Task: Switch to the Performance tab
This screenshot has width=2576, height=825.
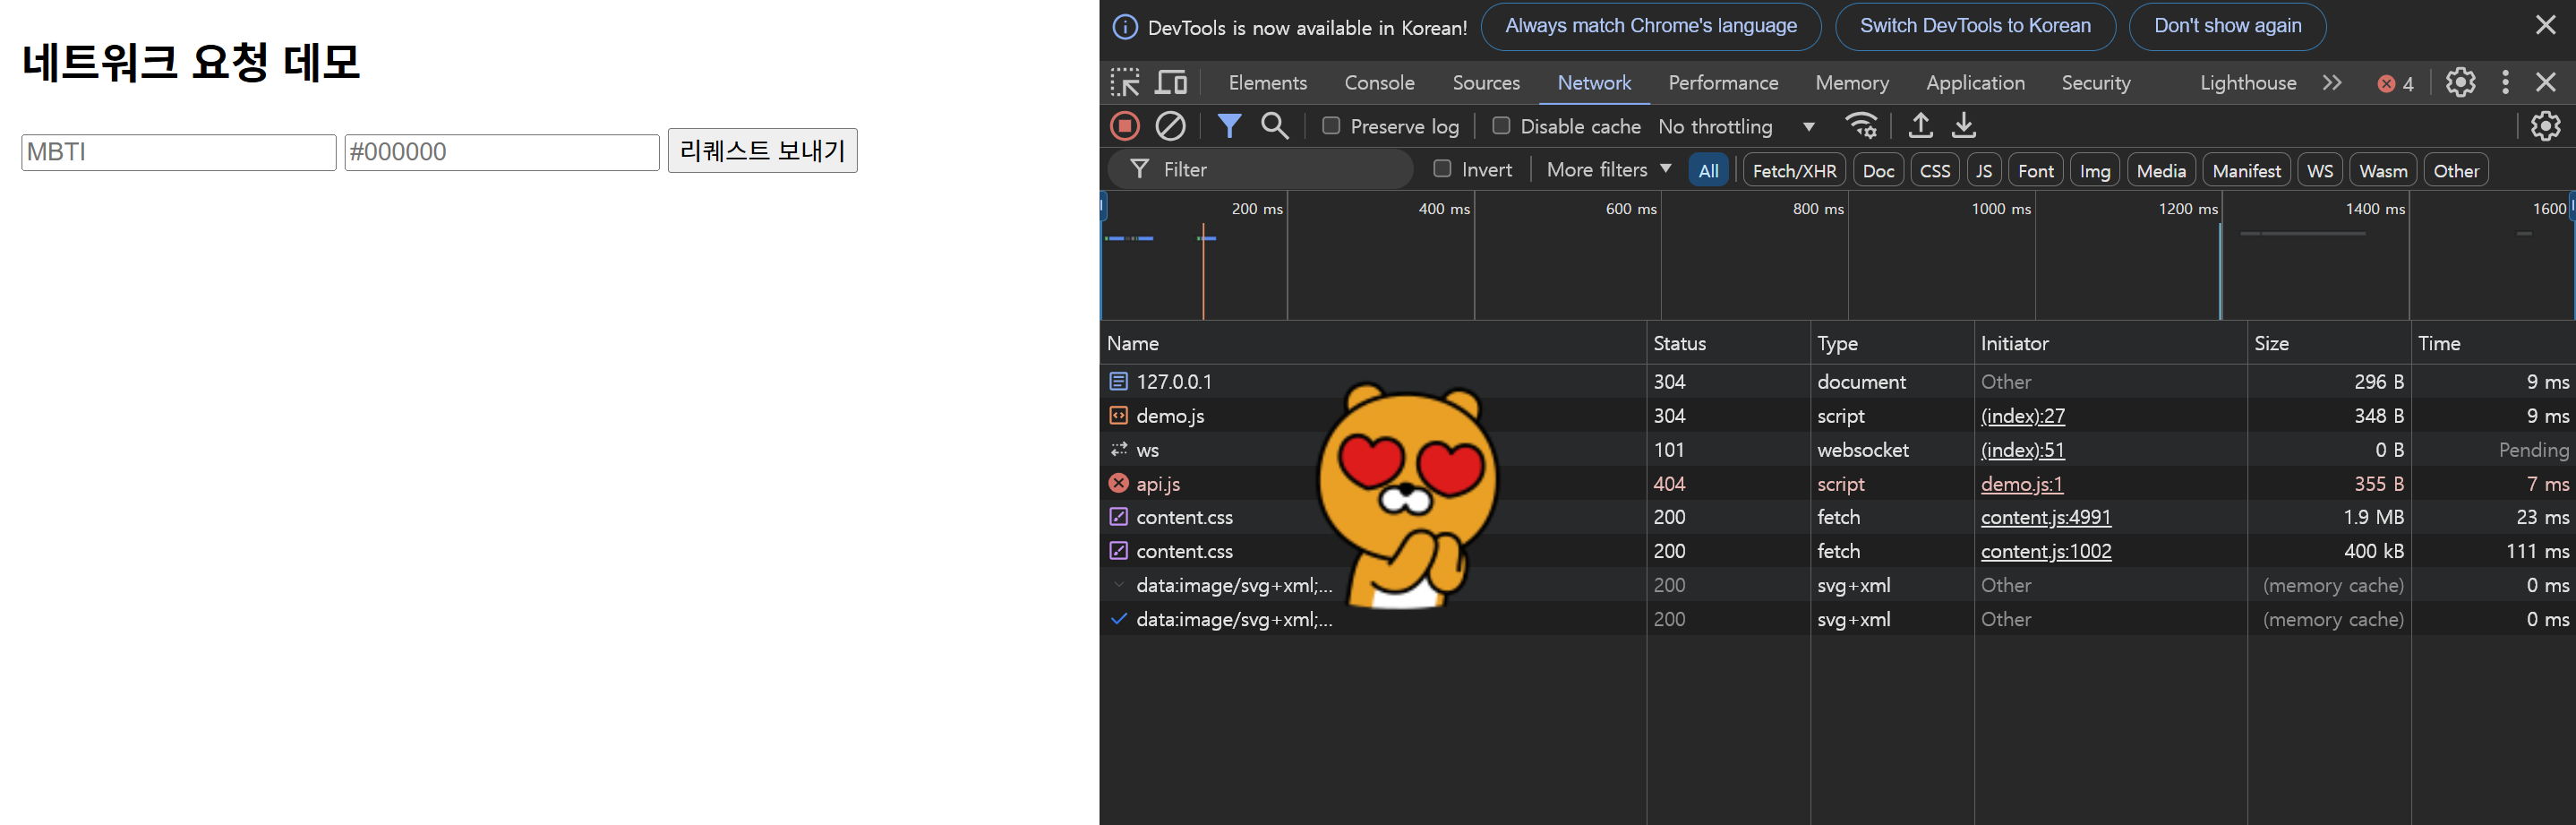Action: point(1723,82)
